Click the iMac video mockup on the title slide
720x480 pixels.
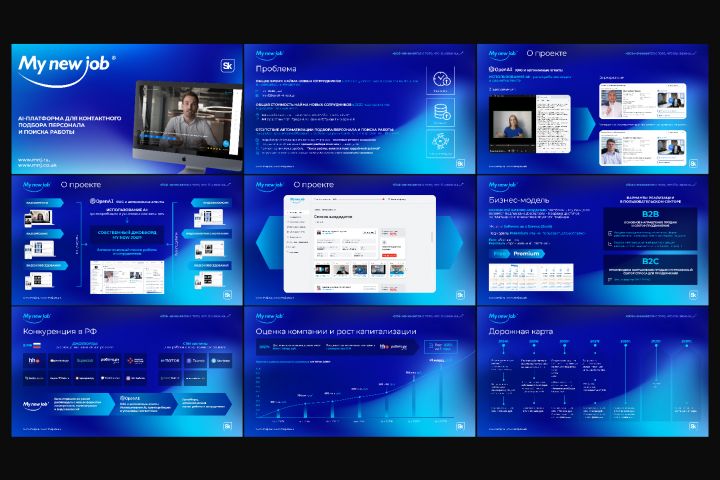pyautogui.click(x=188, y=125)
